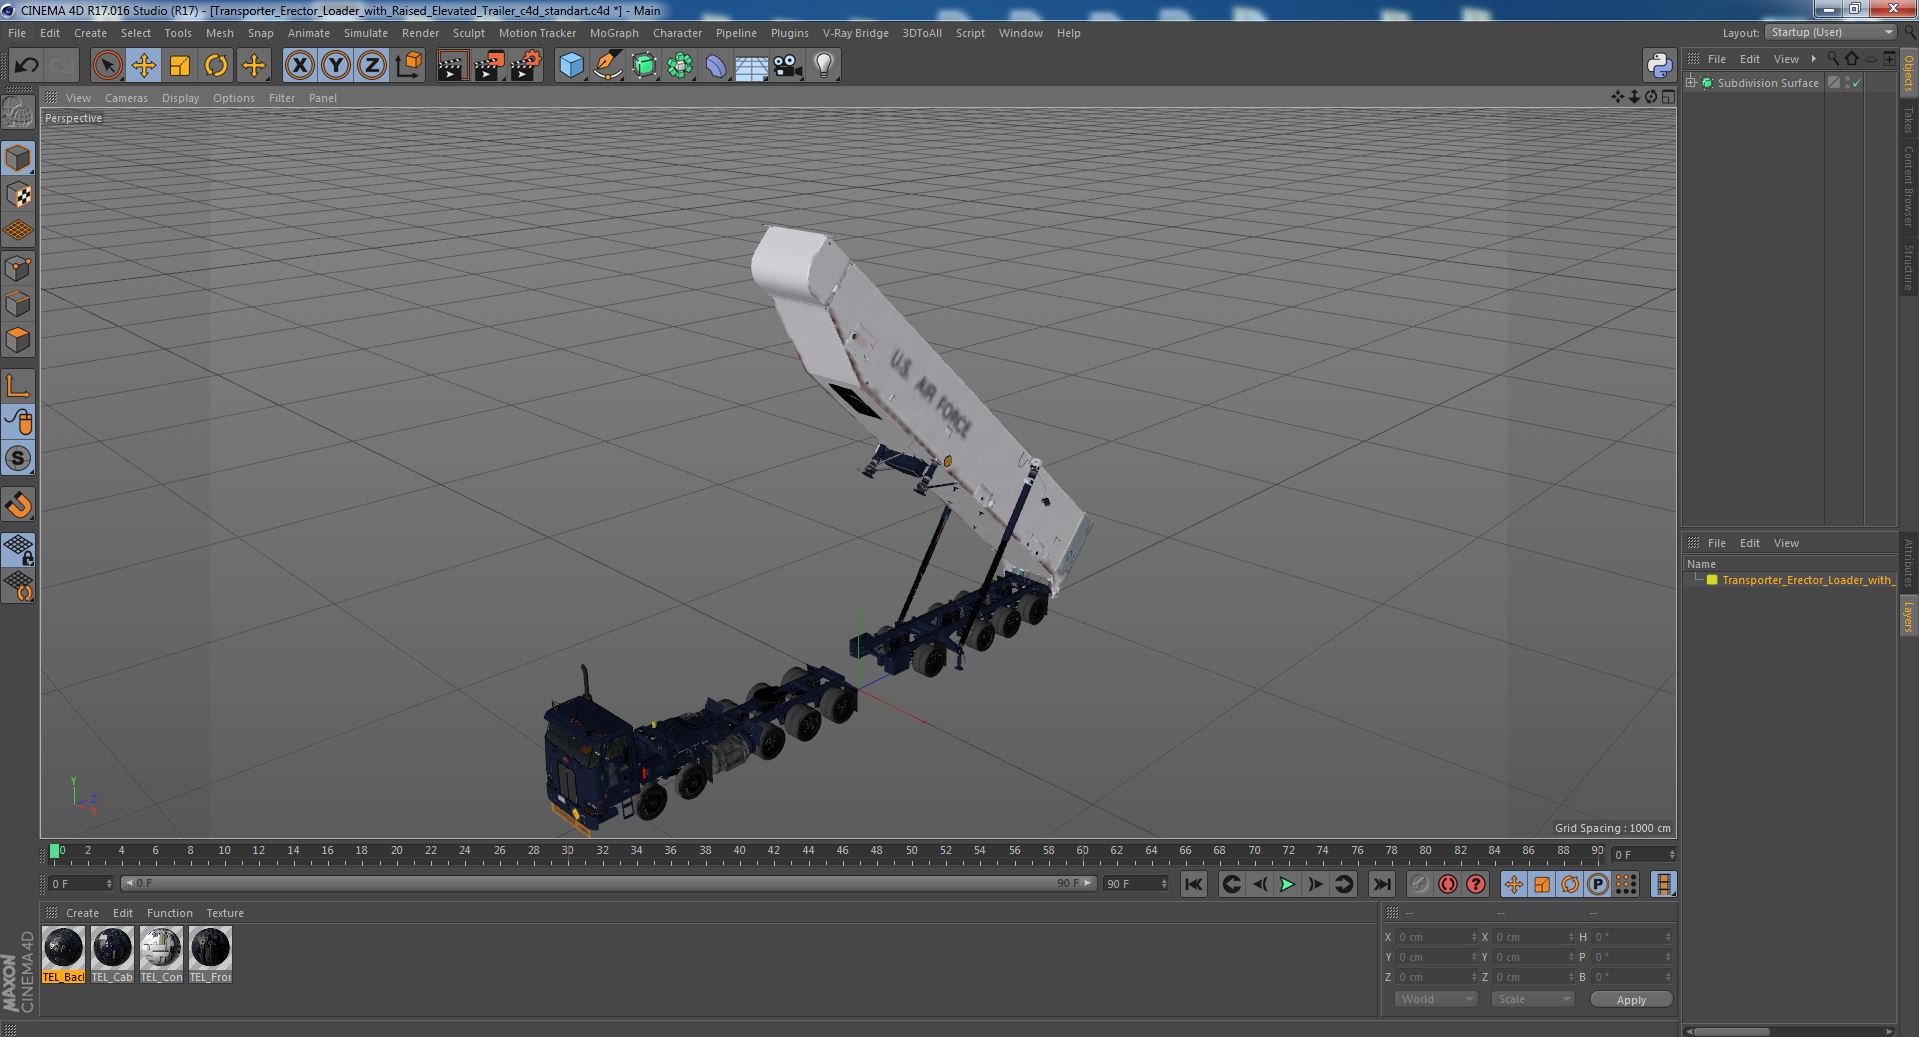Add a Light object

point(823,66)
